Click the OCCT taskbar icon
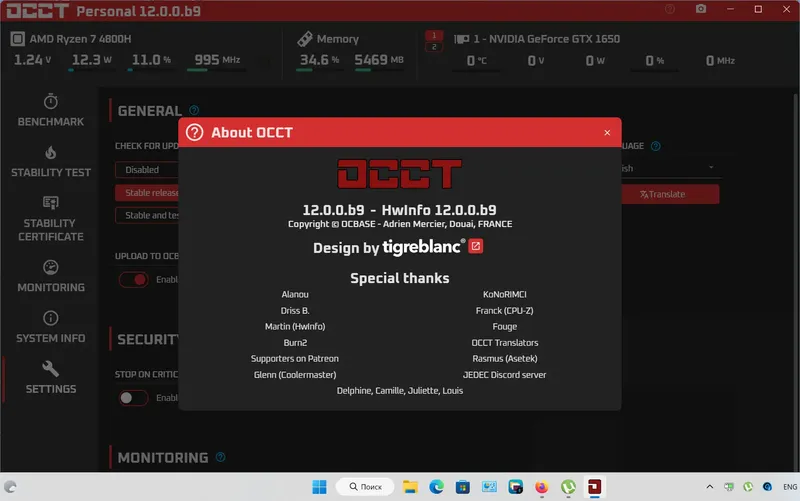 (x=594, y=487)
